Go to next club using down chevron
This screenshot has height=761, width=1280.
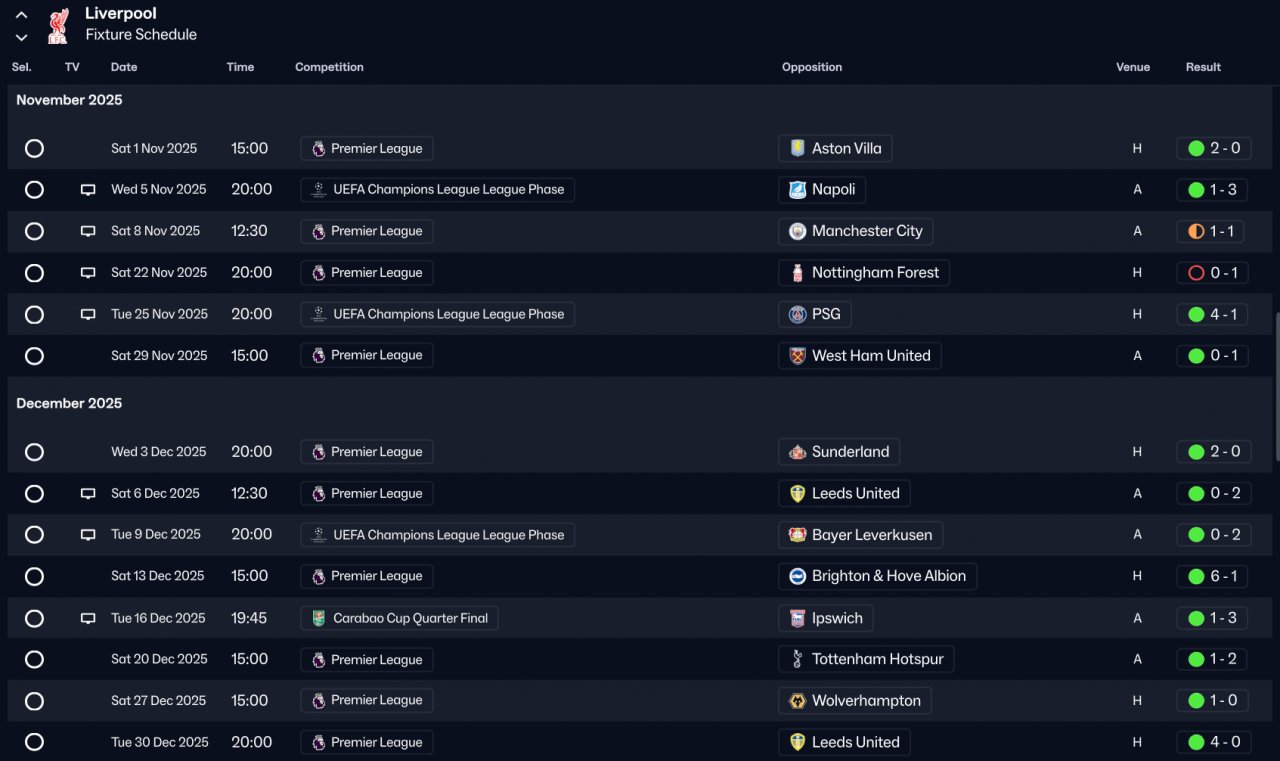coord(21,38)
